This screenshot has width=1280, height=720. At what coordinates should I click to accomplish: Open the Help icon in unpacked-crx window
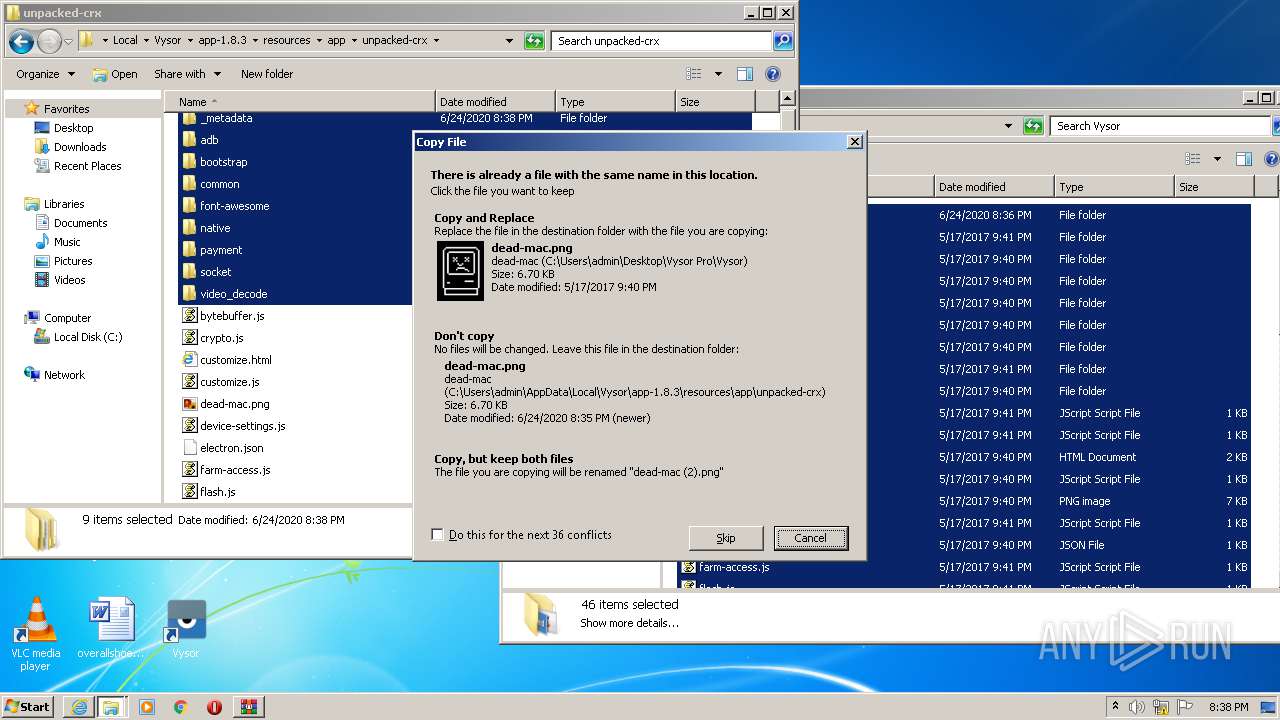tap(772, 74)
